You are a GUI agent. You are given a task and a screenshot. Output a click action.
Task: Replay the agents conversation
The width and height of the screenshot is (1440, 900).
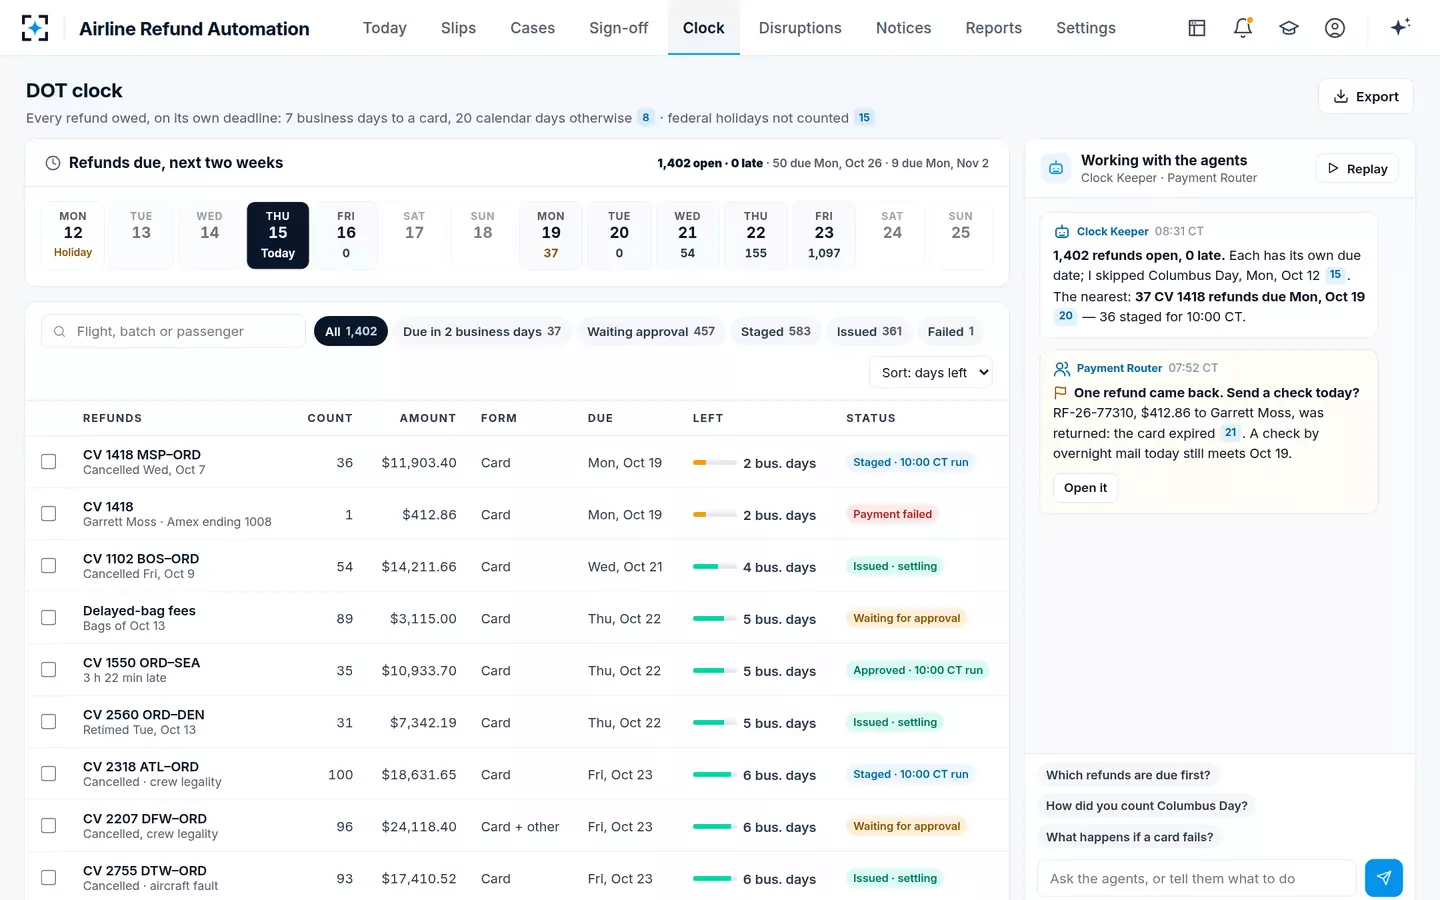pyautogui.click(x=1357, y=169)
